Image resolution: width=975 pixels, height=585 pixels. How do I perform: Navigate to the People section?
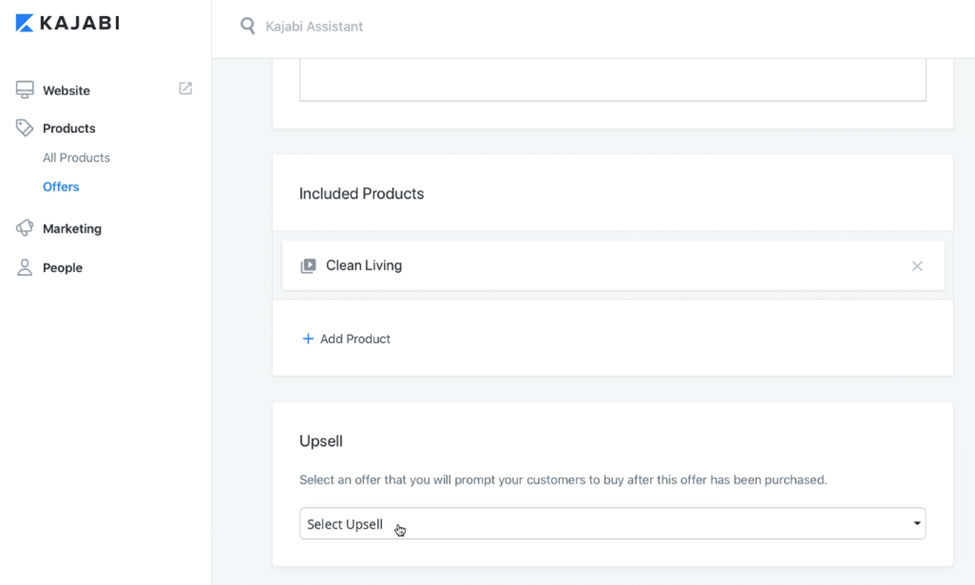[62, 268]
